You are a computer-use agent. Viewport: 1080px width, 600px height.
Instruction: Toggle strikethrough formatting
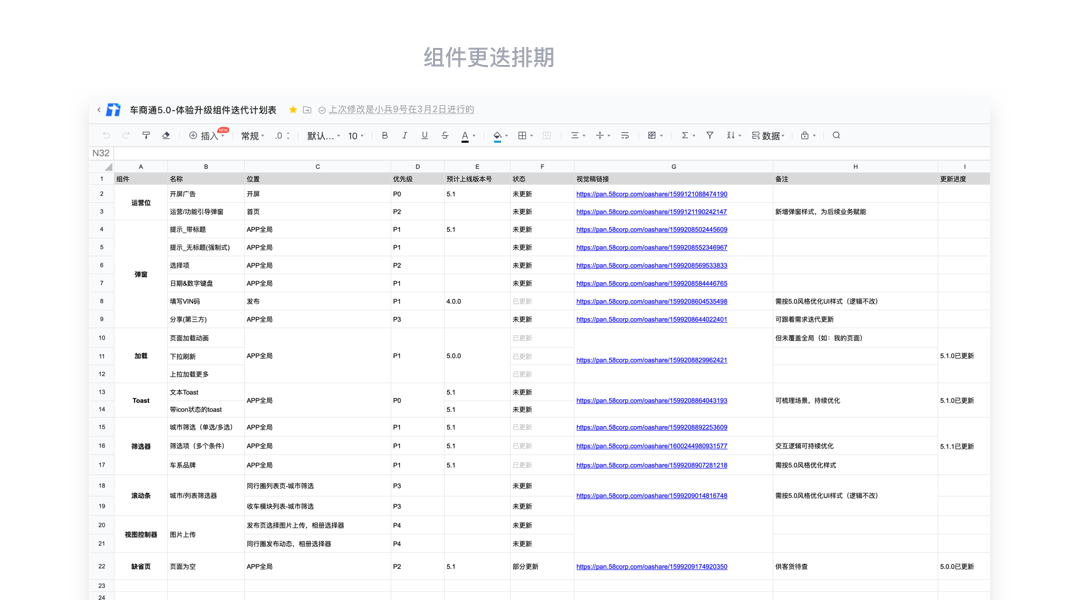point(445,136)
